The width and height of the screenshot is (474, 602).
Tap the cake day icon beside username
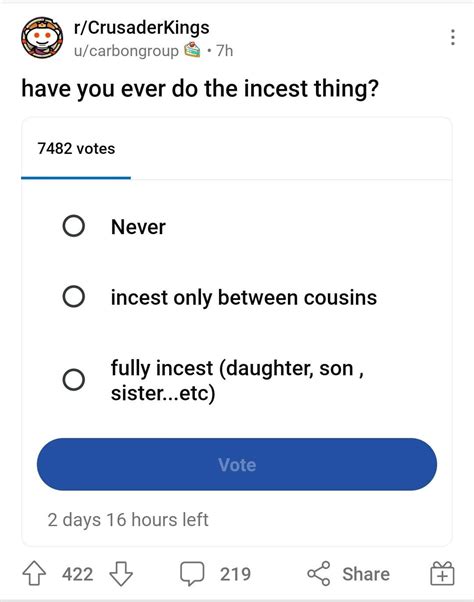click(193, 50)
